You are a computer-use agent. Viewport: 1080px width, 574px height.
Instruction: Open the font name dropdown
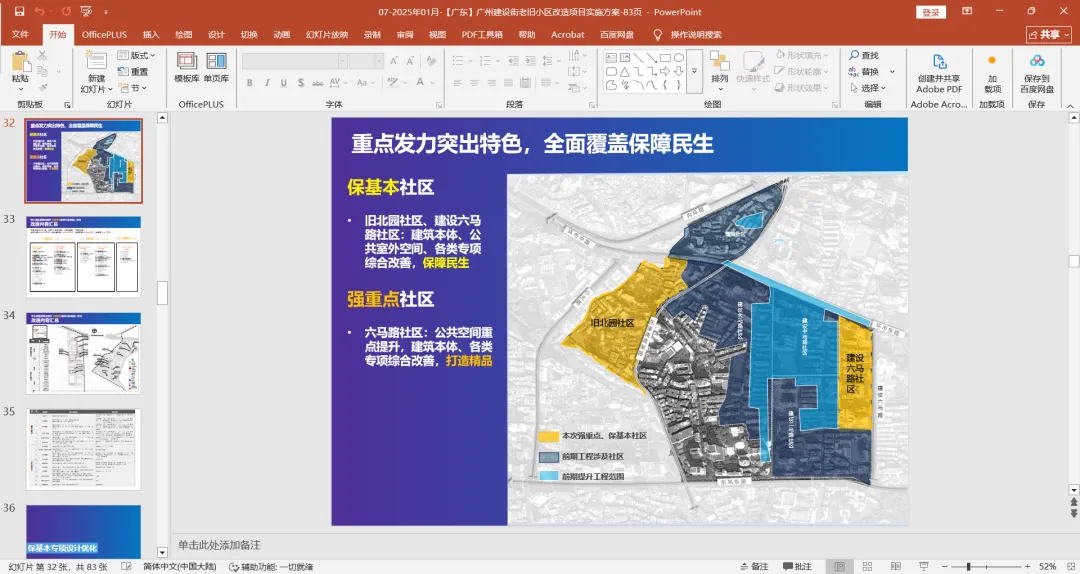(x=342, y=61)
